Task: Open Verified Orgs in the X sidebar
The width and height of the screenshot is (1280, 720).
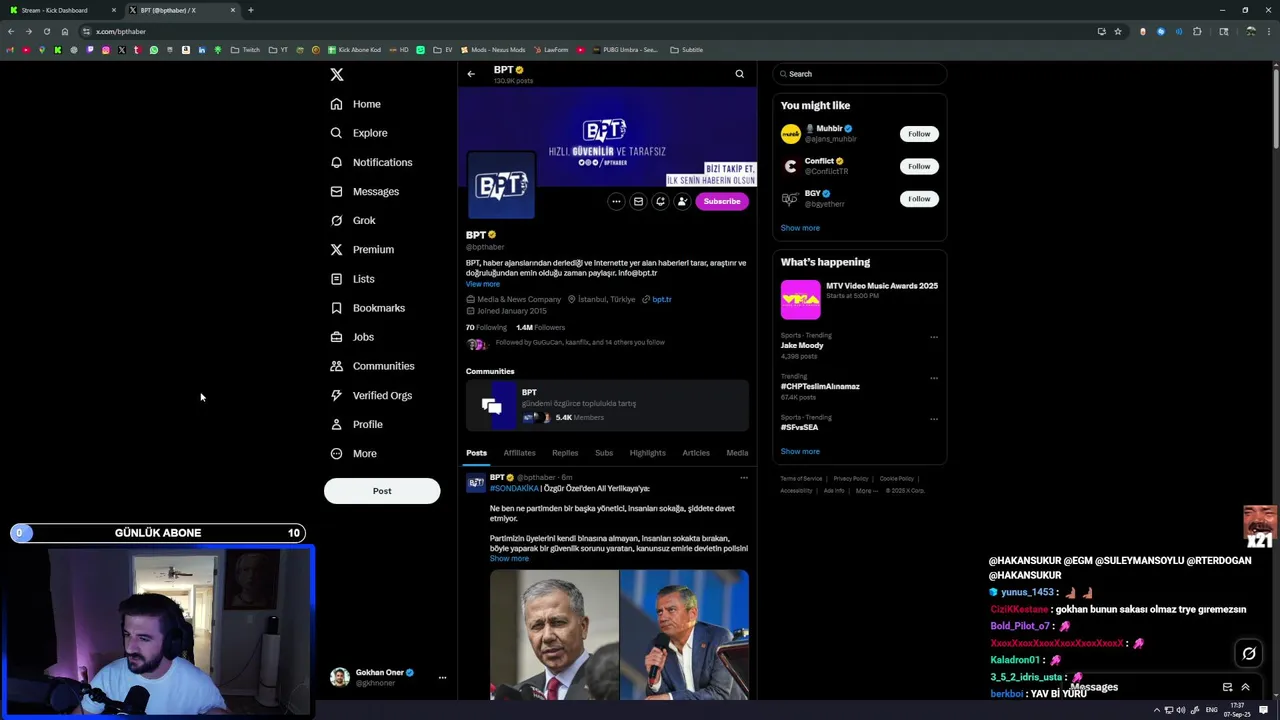Action: tap(371, 395)
